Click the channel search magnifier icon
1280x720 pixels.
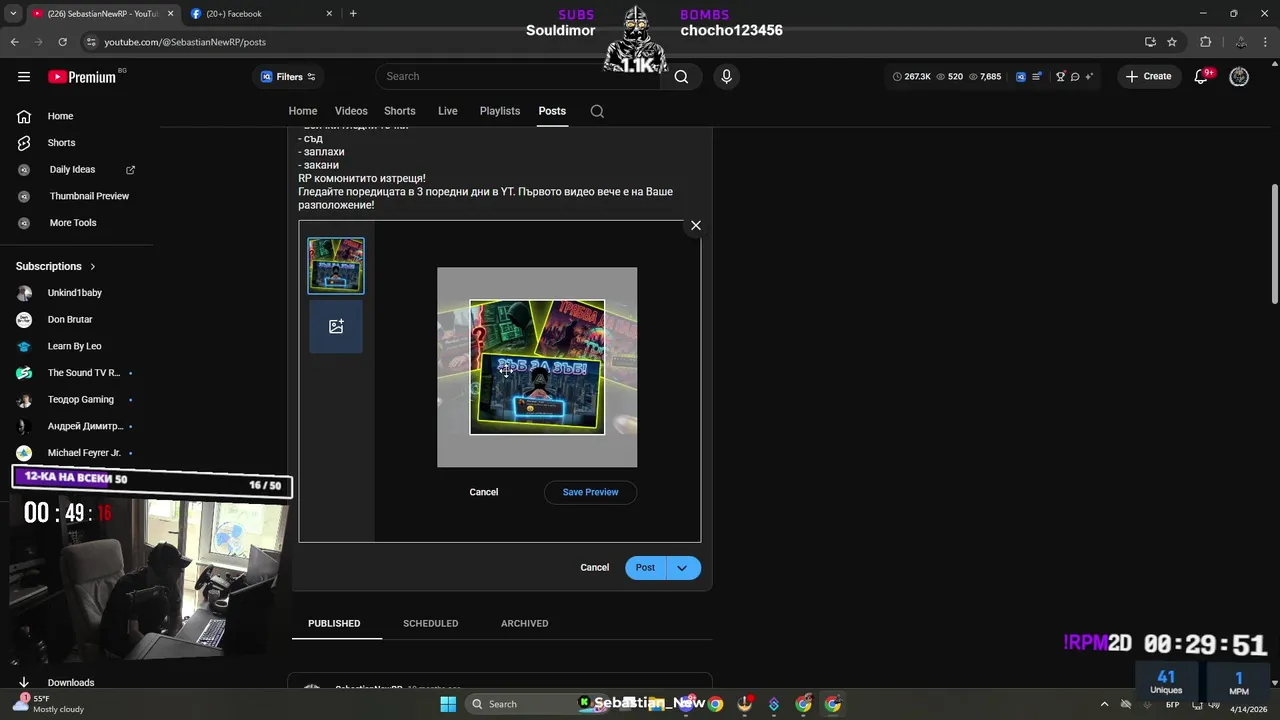pos(597,111)
